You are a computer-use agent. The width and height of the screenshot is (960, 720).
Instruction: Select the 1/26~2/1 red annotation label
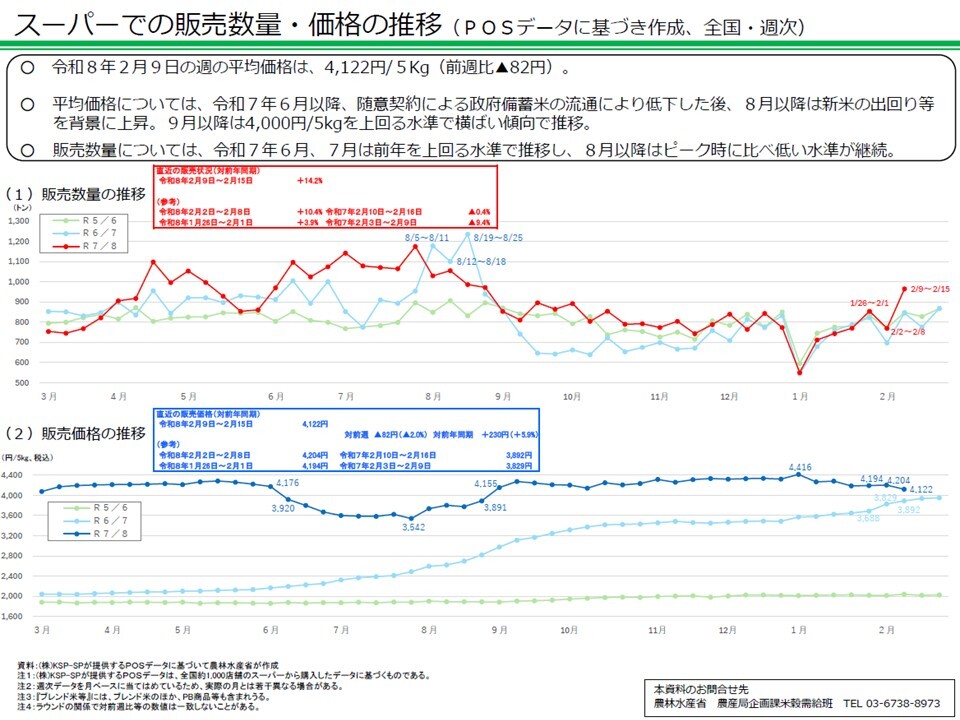click(x=869, y=302)
